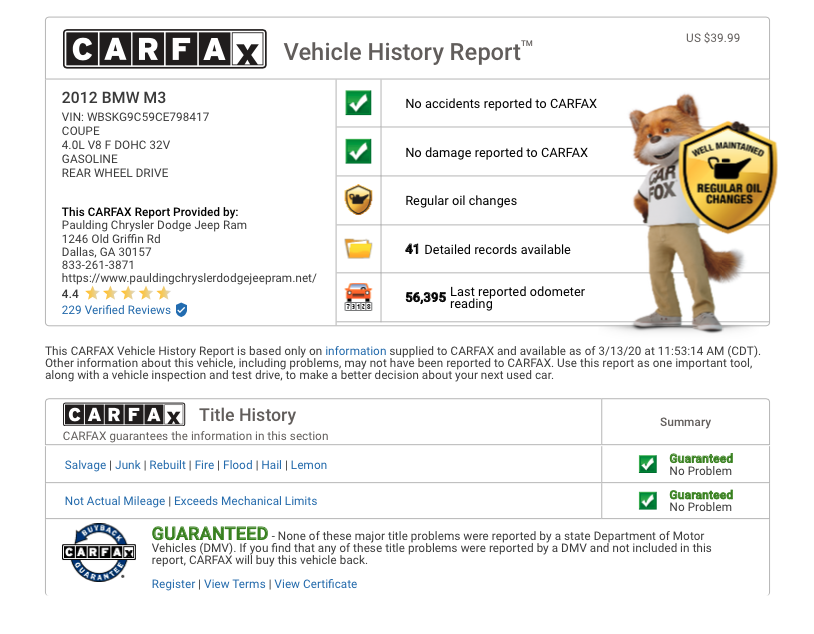Screen dimensions: 814x634
Task: Click the 'This CARFAX Report Provided by:' label
Action: 150,212
